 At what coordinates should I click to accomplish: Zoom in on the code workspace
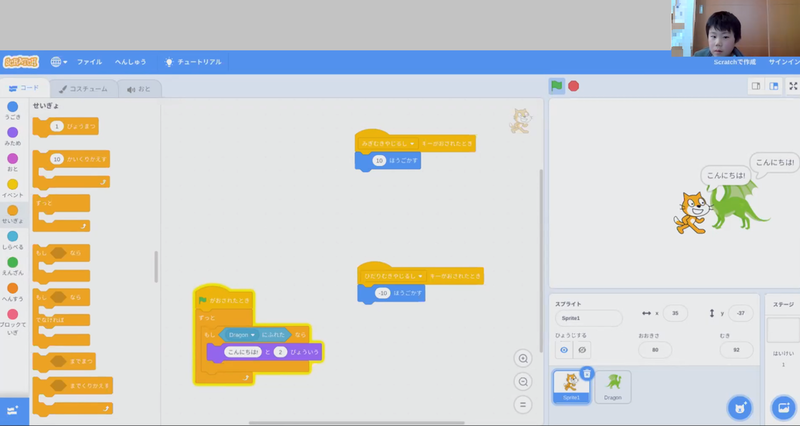[522, 359]
